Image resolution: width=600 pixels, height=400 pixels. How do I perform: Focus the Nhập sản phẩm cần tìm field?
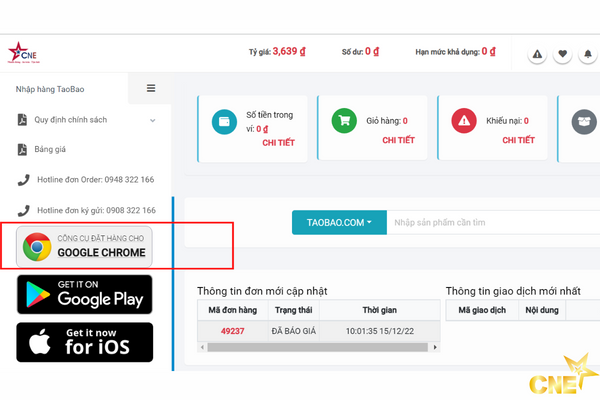click(494, 222)
